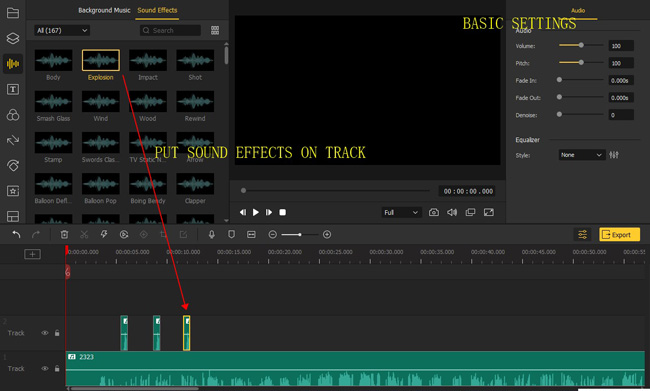
Task: Start voiceover with microphone icon
Action: tap(211, 235)
